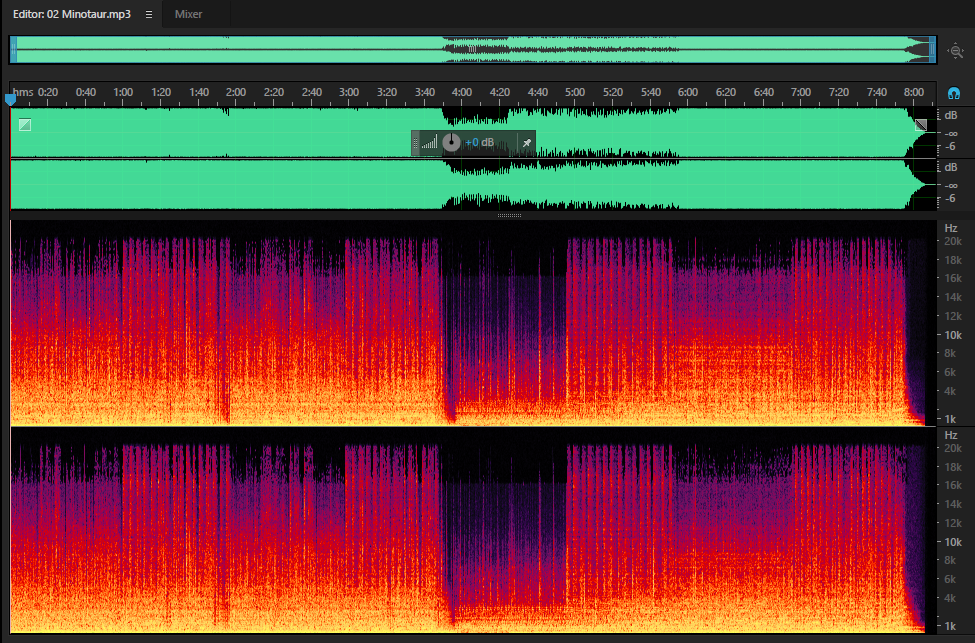The height and width of the screenshot is (643, 975).
Task: Click the lower channel dB scale label
Action: (951, 167)
